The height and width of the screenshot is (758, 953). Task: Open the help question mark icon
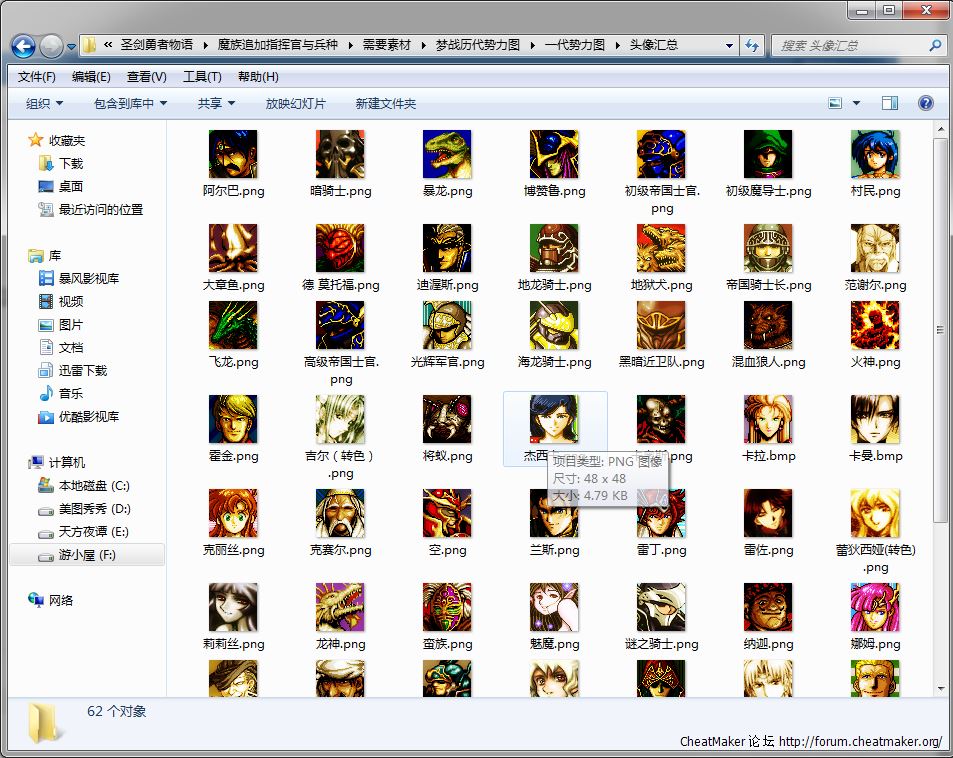click(925, 103)
